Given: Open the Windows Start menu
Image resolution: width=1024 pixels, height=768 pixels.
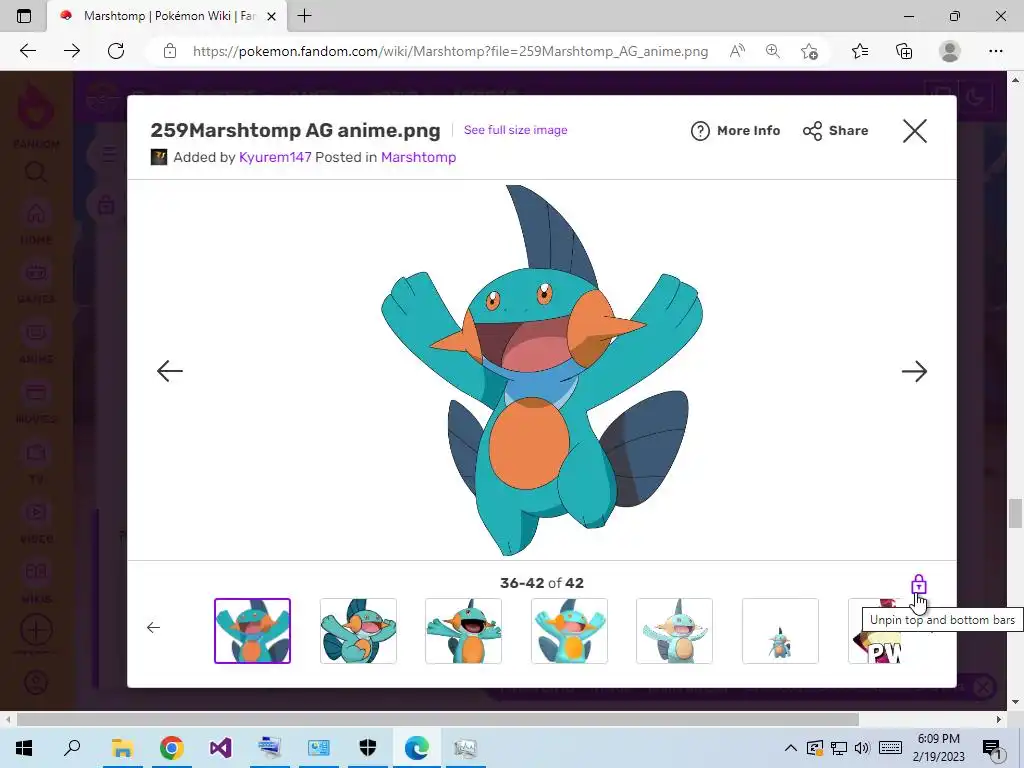Looking at the screenshot, I should click(x=24, y=747).
